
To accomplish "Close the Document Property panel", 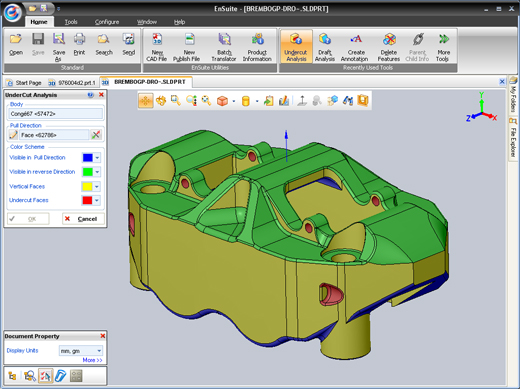I will [x=103, y=336].
